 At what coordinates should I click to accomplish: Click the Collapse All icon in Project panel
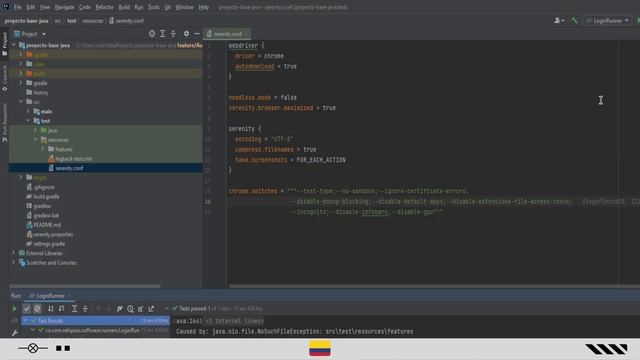(173, 34)
